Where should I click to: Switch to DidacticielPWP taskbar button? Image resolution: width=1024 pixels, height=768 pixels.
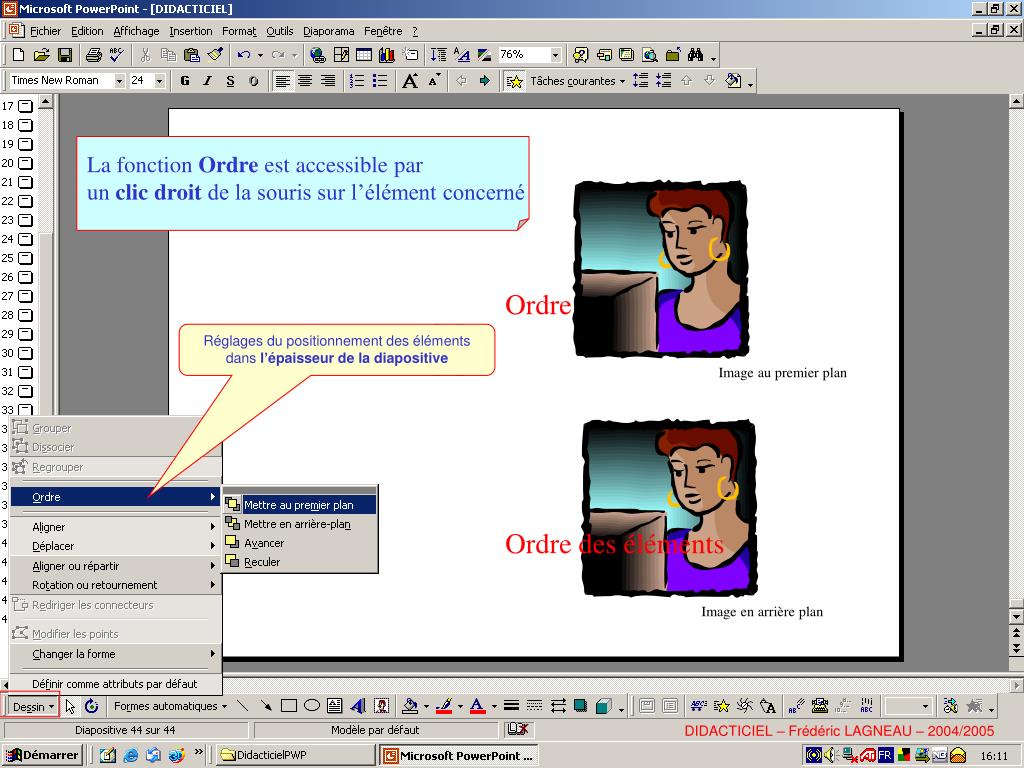[295, 755]
